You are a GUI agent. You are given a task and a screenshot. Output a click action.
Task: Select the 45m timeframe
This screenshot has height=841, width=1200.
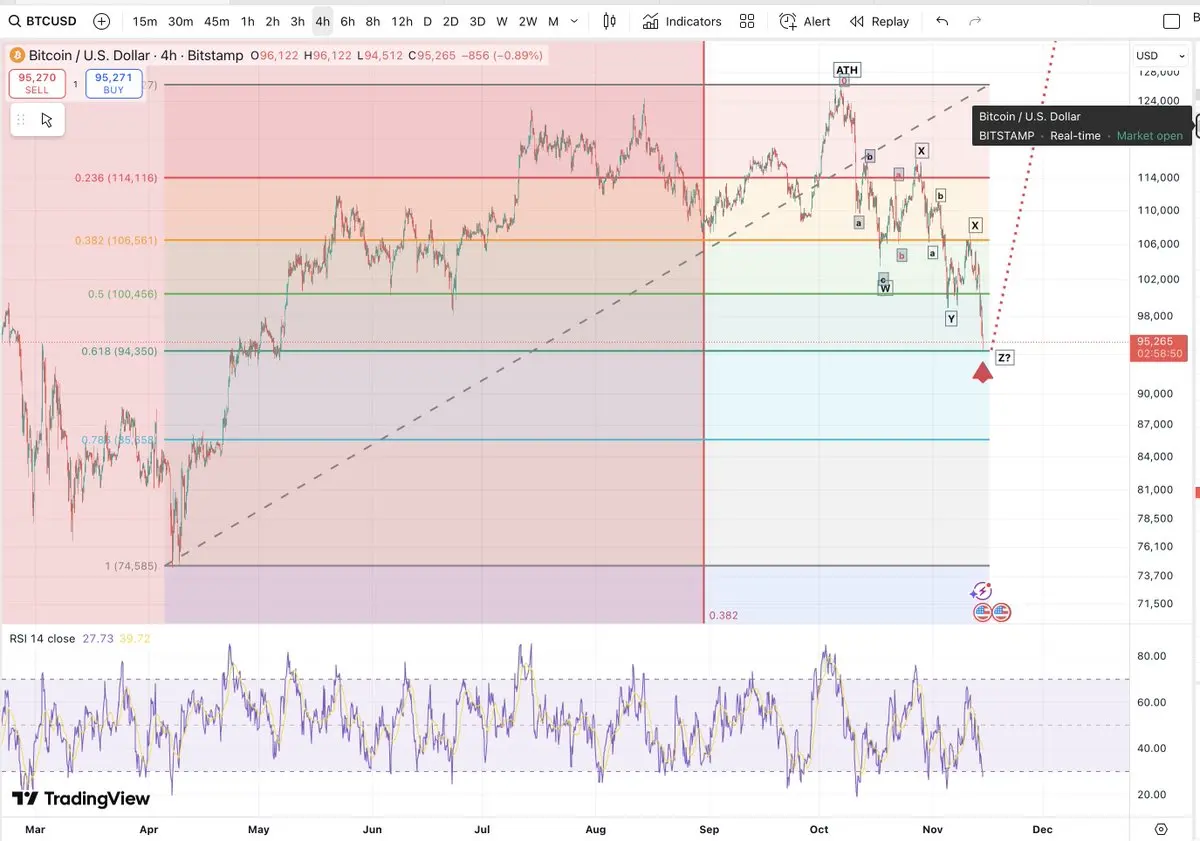pos(217,21)
